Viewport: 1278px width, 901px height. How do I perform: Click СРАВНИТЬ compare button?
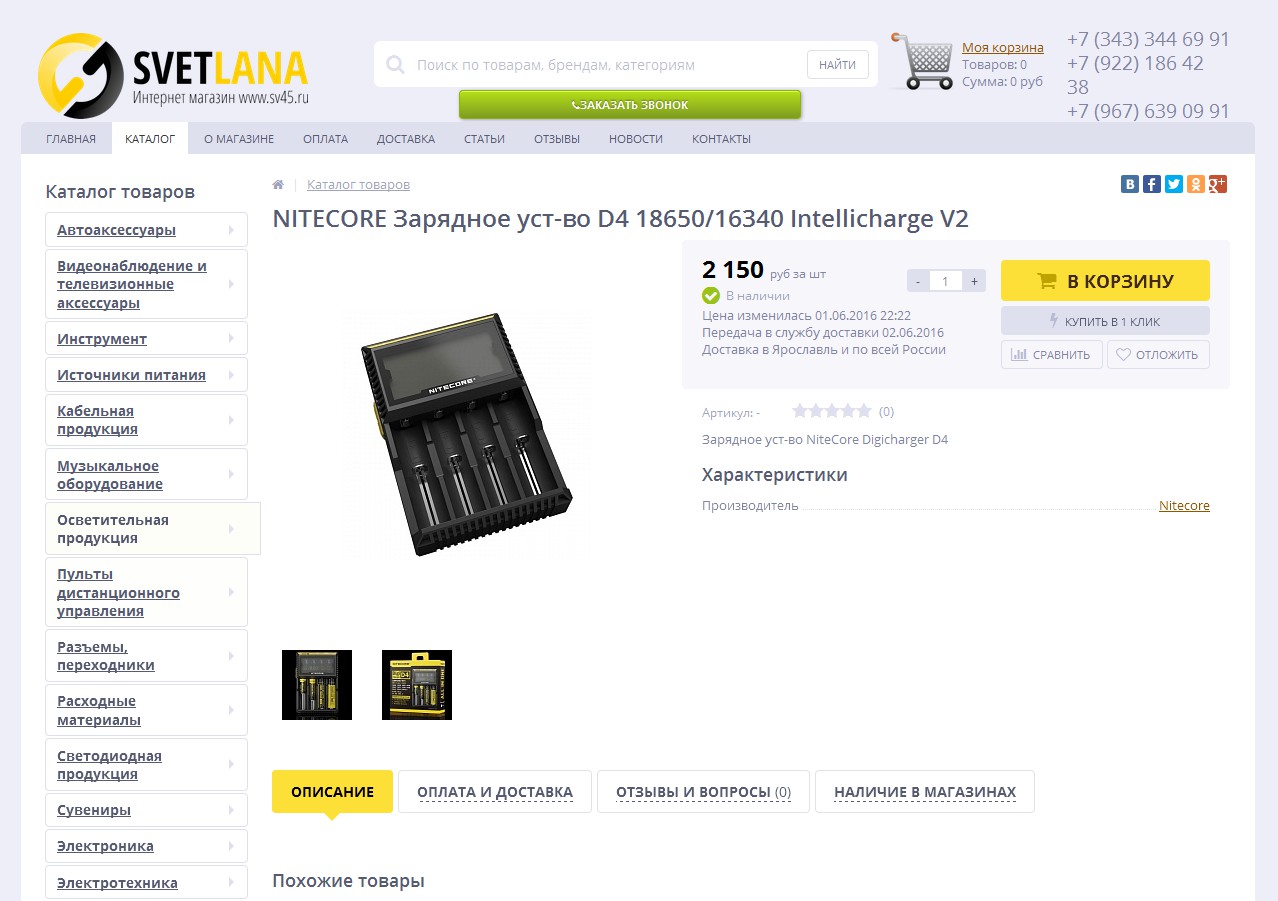(x=1052, y=354)
